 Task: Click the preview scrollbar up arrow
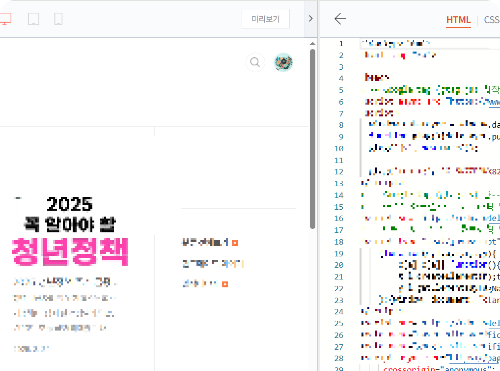[x=312, y=44]
